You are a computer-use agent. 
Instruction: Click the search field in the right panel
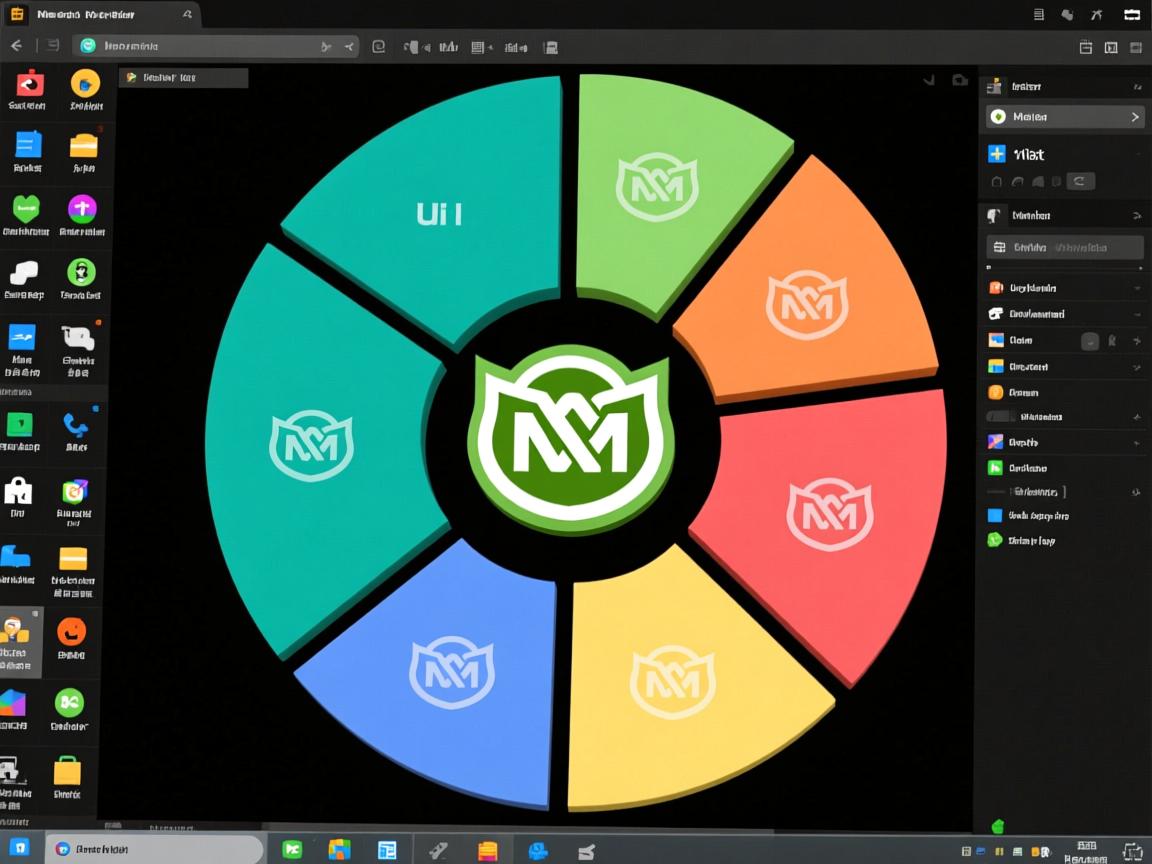coord(1063,246)
